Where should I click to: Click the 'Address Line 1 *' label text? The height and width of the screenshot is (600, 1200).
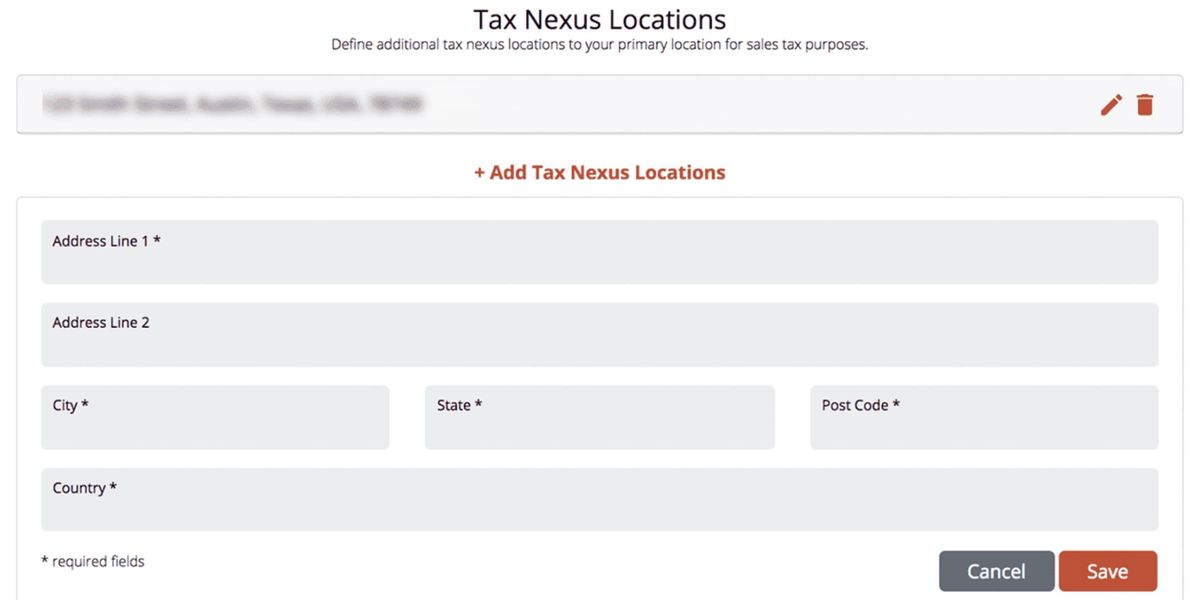[106, 241]
